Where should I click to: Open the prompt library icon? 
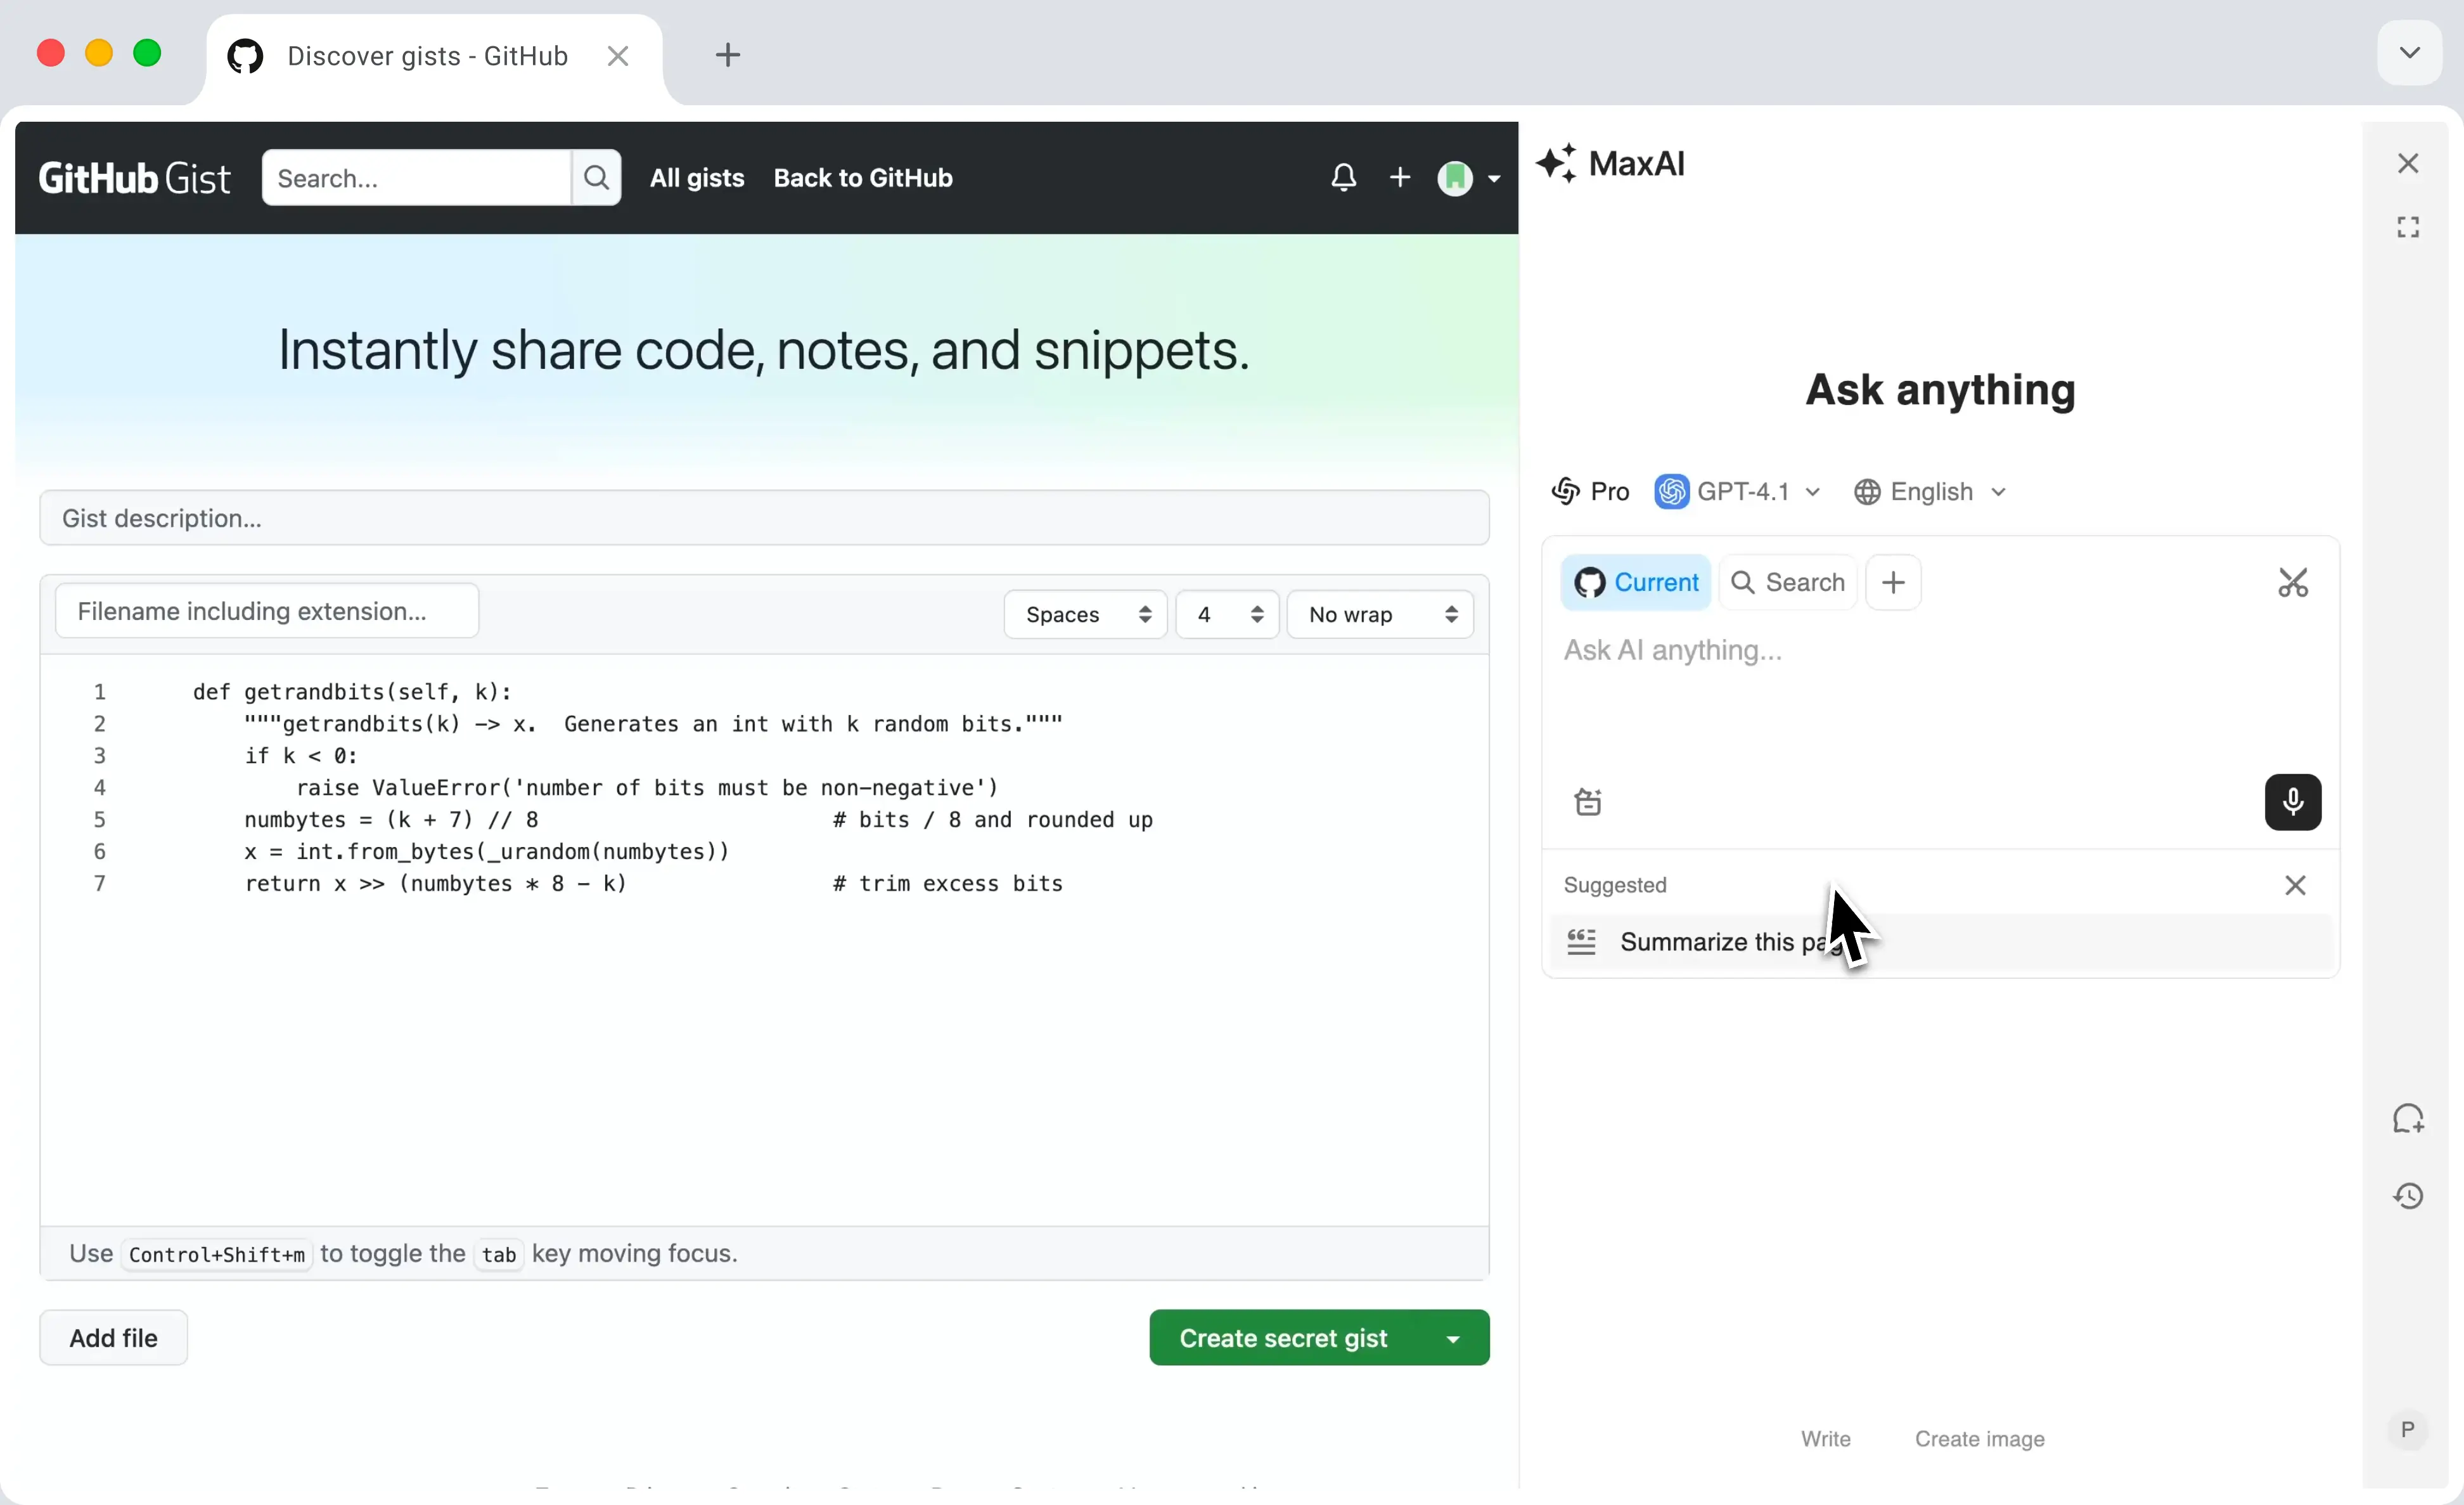tap(1588, 802)
